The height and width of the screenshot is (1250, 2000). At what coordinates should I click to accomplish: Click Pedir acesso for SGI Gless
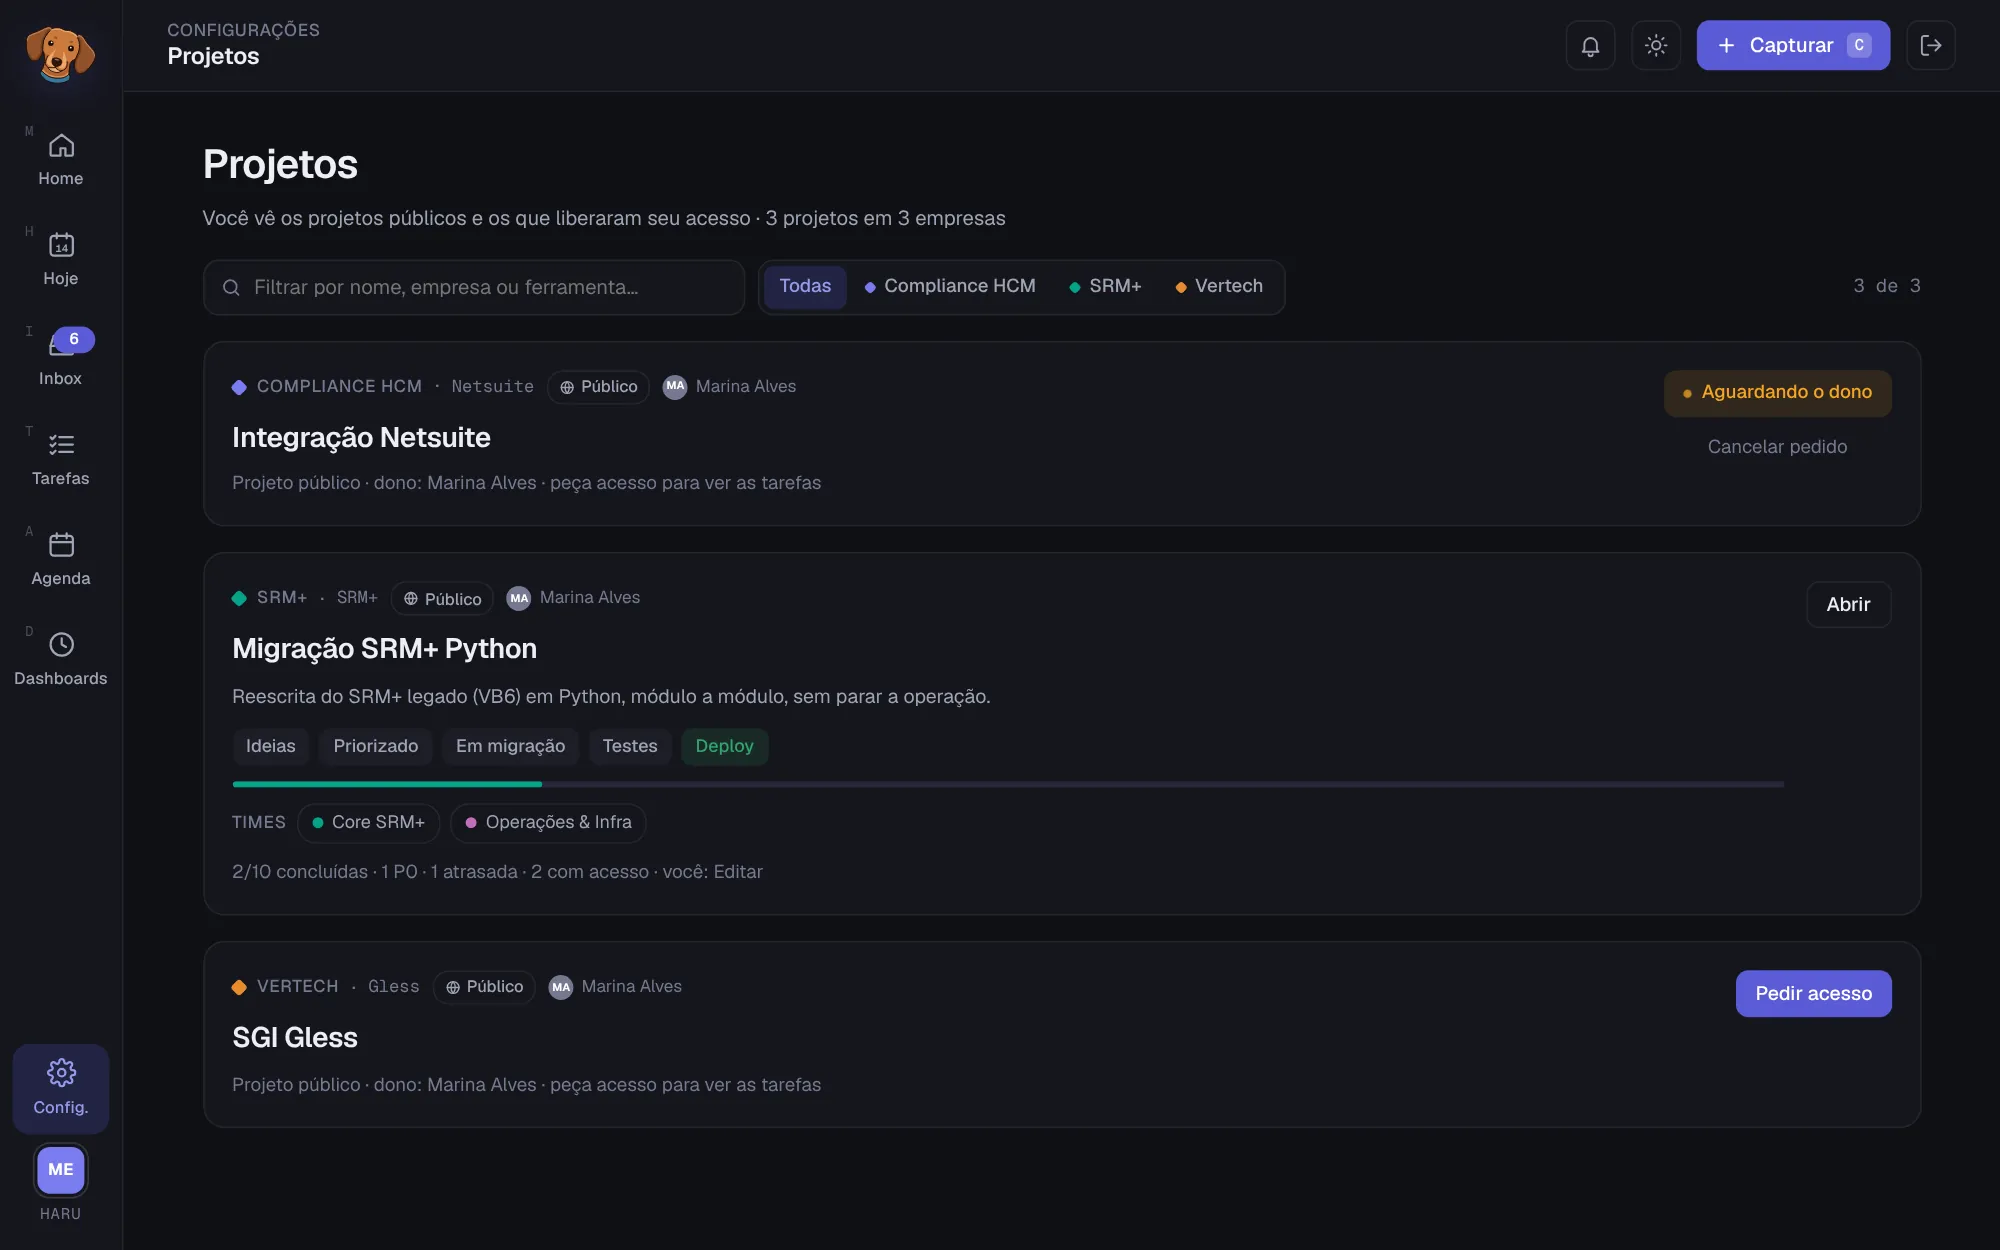(x=1813, y=994)
